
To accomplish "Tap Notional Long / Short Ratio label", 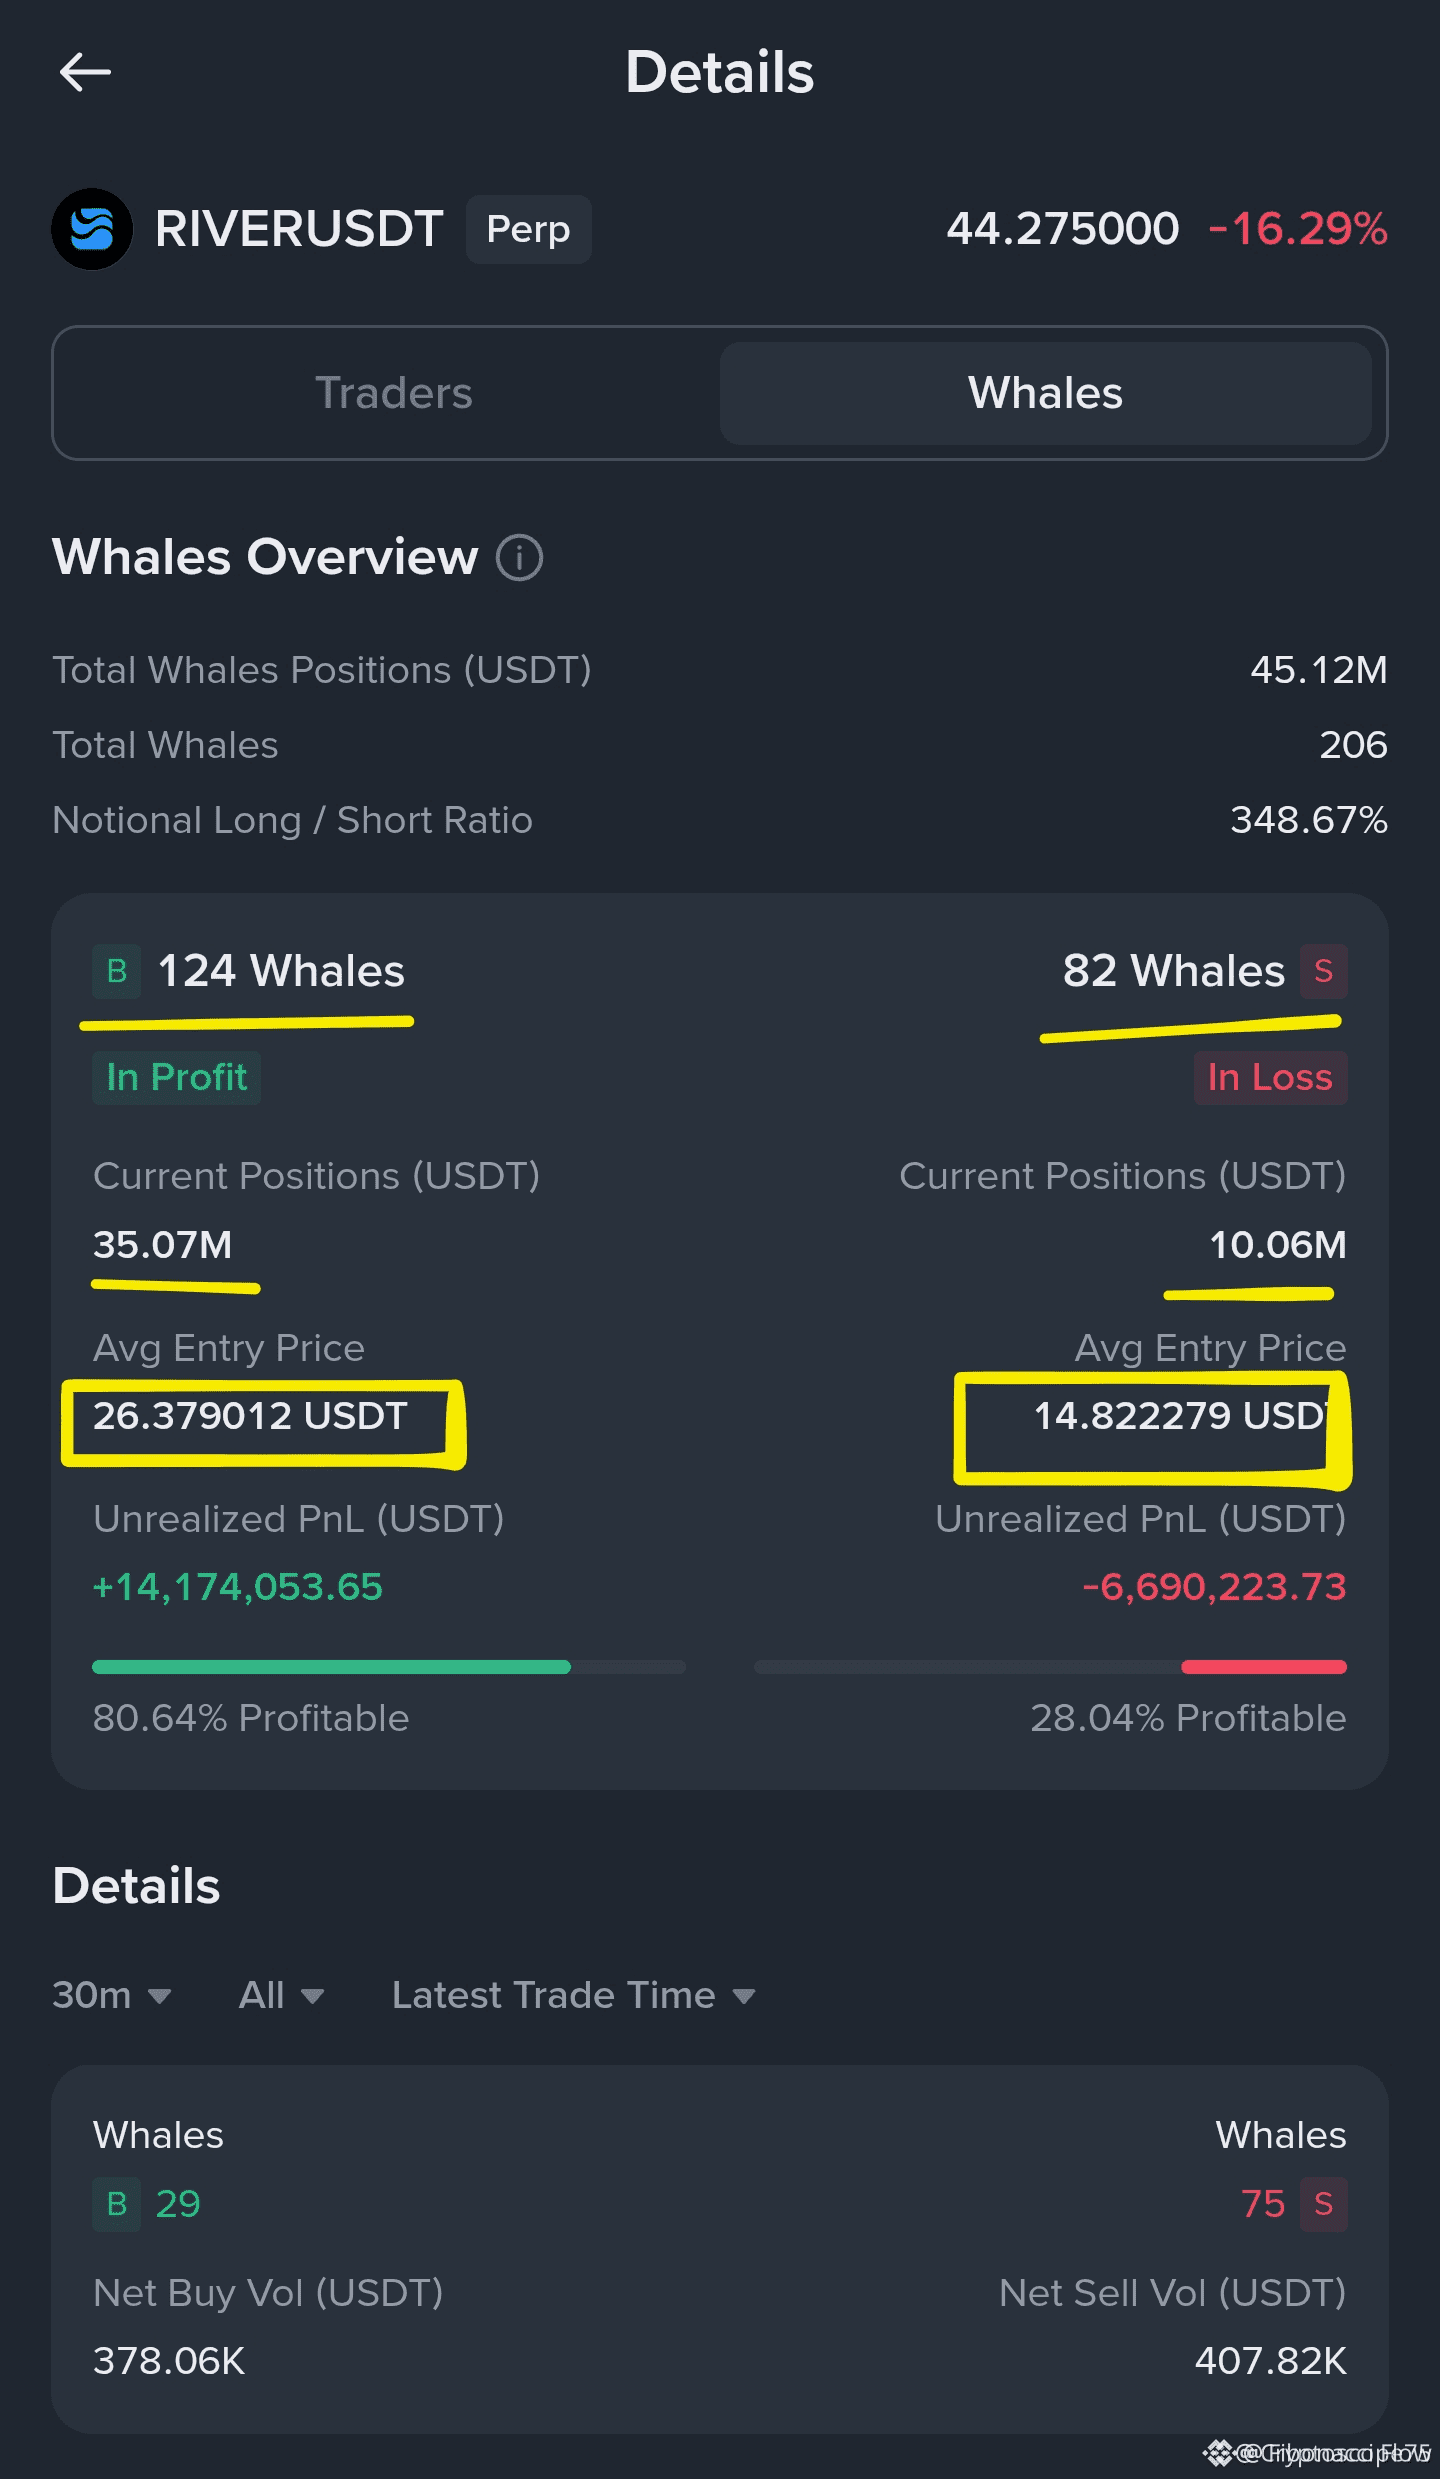I will tap(292, 820).
